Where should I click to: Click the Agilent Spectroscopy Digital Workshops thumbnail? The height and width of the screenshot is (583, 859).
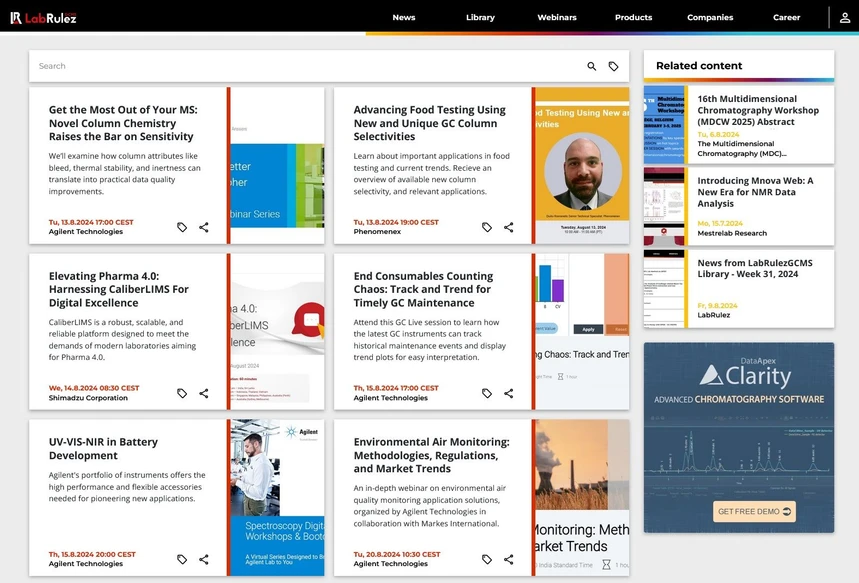[x=277, y=498]
